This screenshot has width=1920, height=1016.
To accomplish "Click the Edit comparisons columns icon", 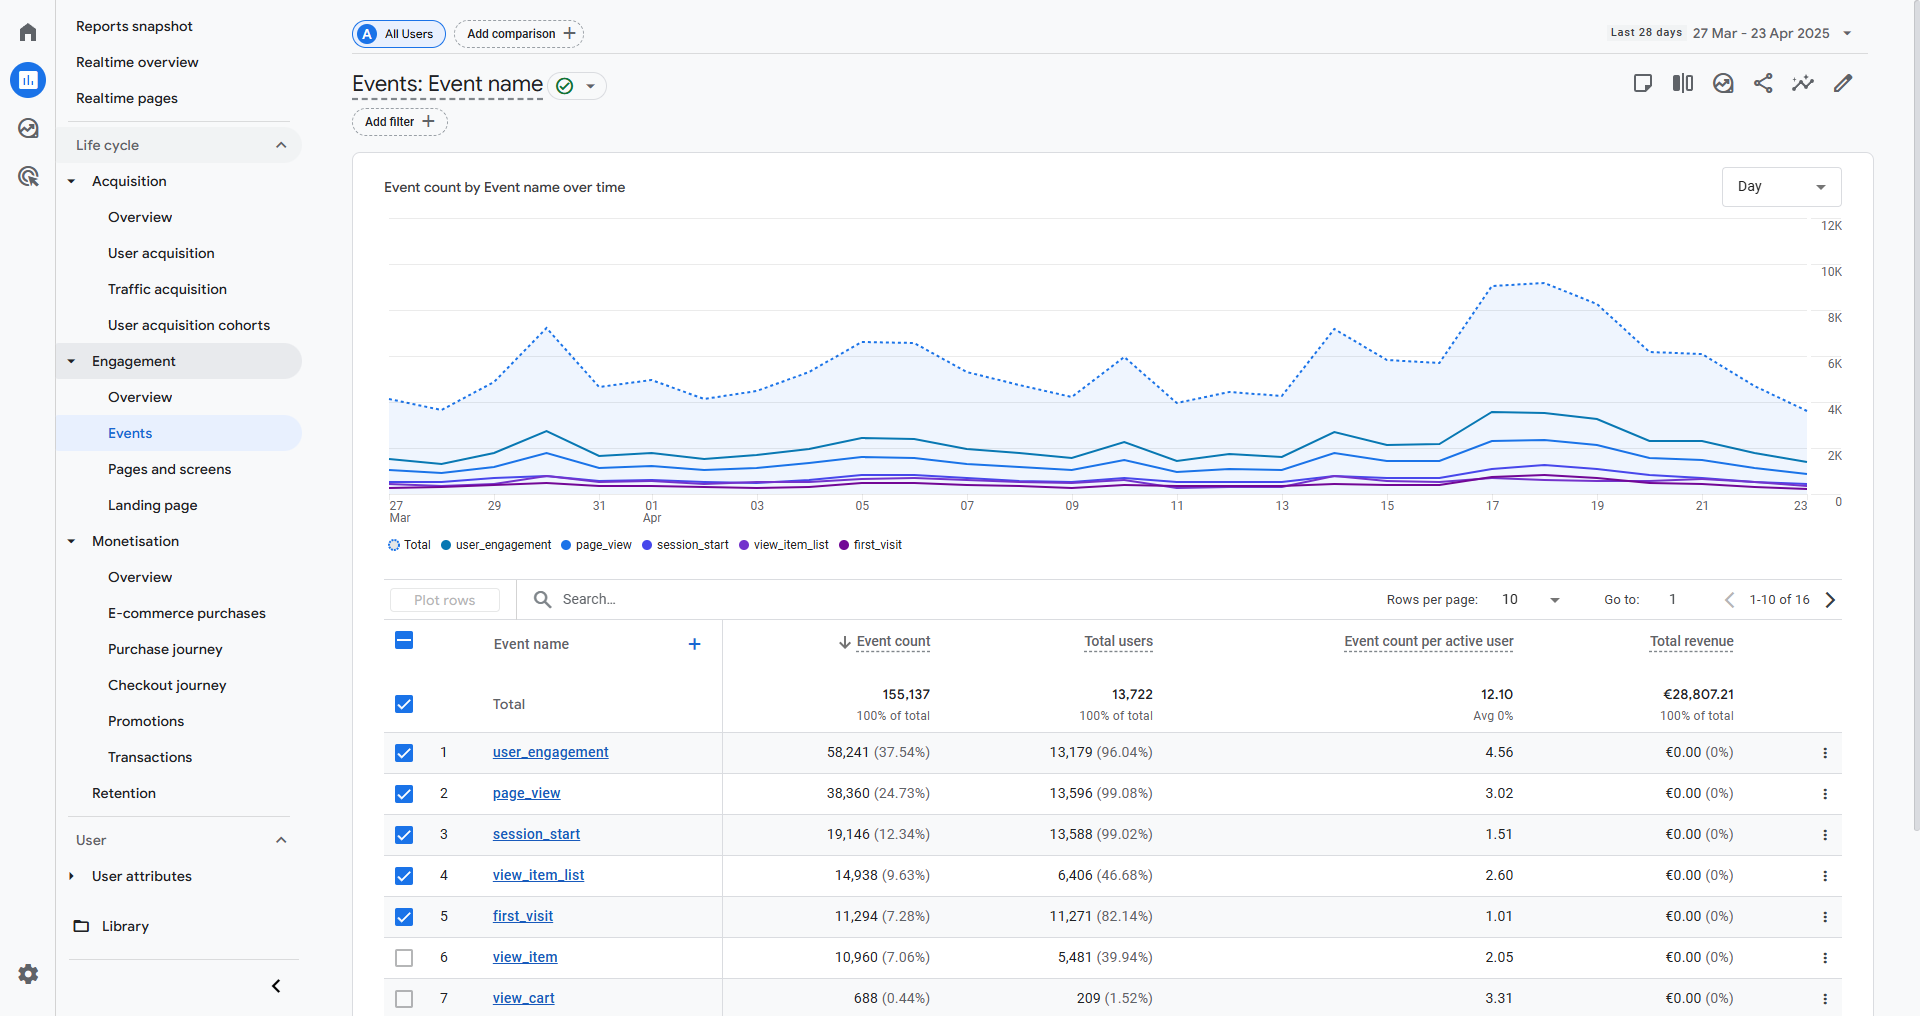I will click(x=1683, y=84).
